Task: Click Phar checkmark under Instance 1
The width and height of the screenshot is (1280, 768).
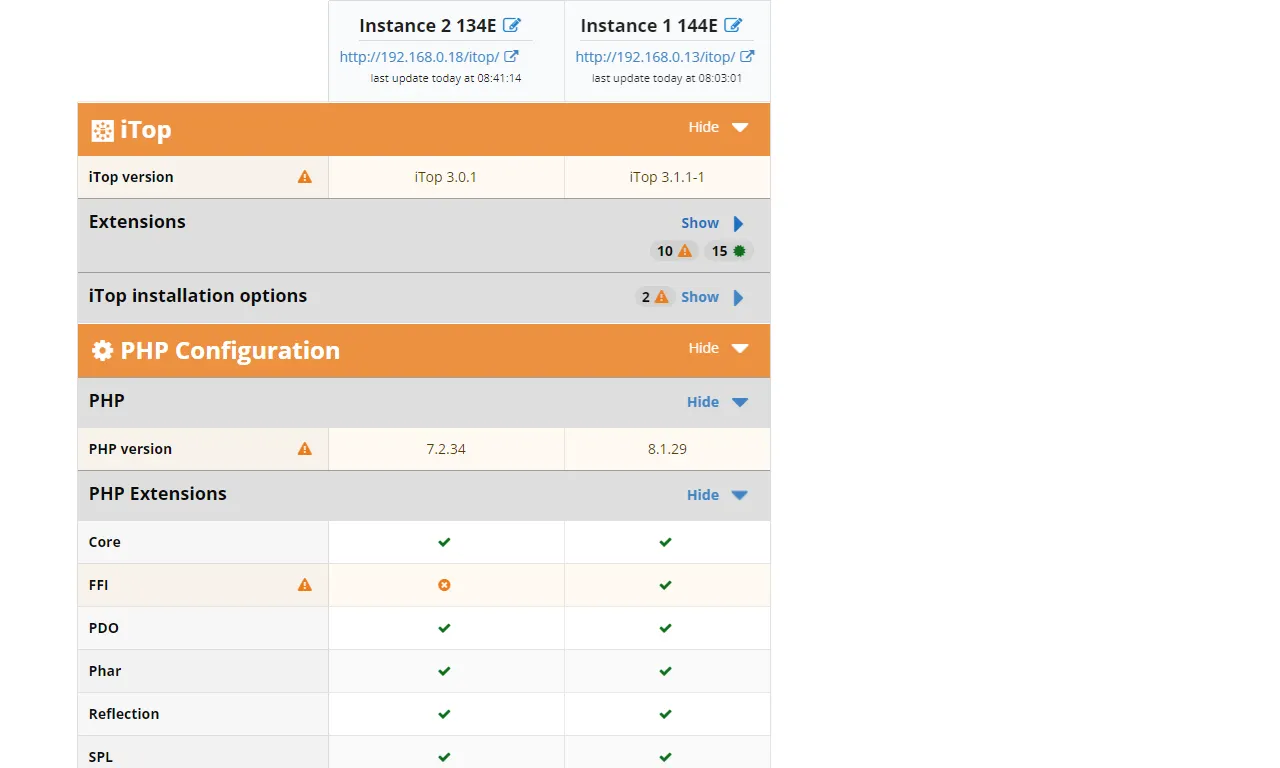Action: pos(665,671)
